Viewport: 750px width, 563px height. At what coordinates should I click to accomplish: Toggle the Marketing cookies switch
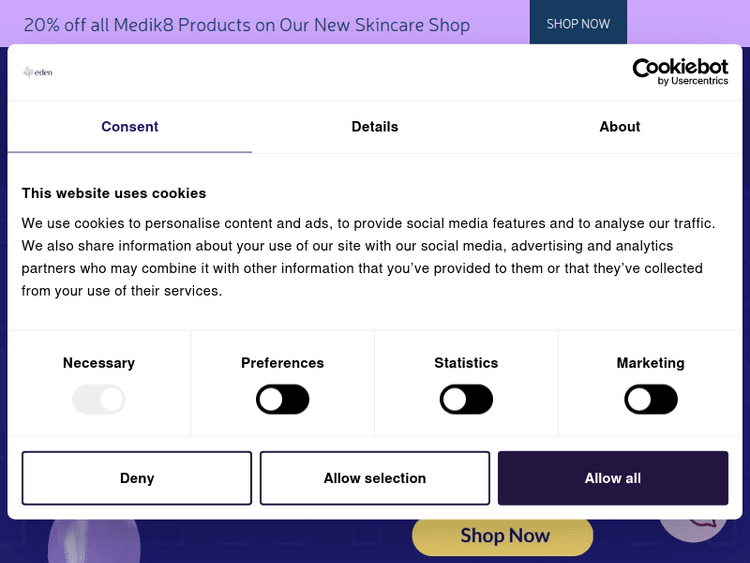point(651,400)
